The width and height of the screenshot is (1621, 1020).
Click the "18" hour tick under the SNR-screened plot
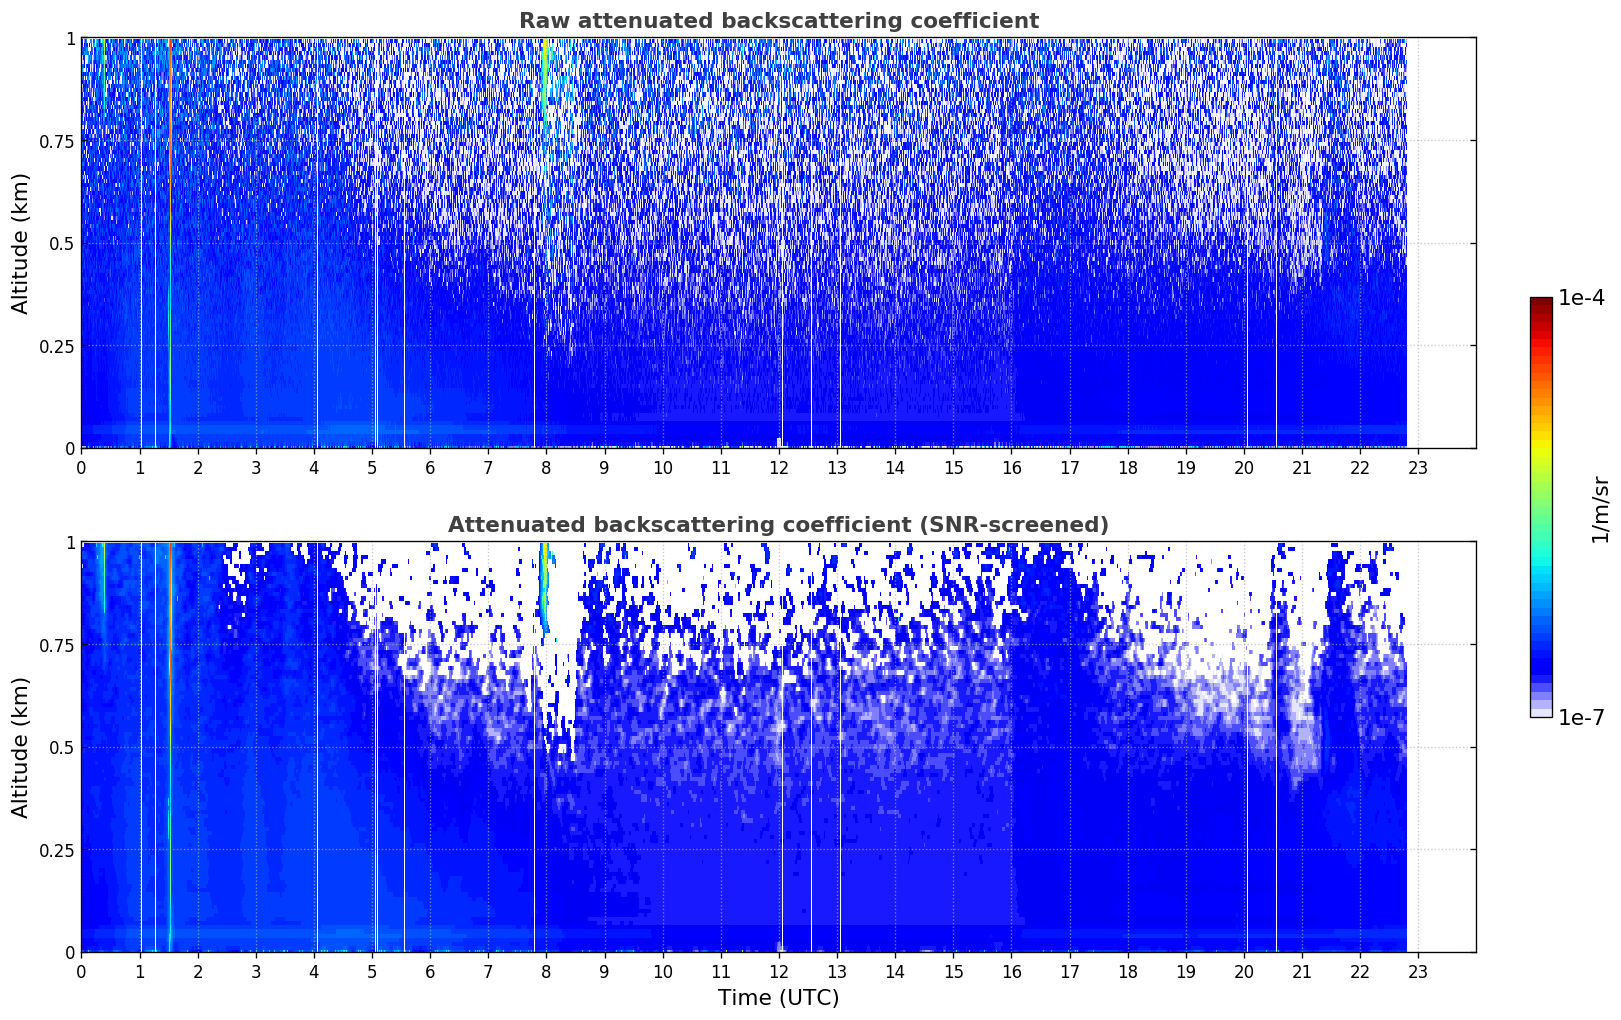1128,971
